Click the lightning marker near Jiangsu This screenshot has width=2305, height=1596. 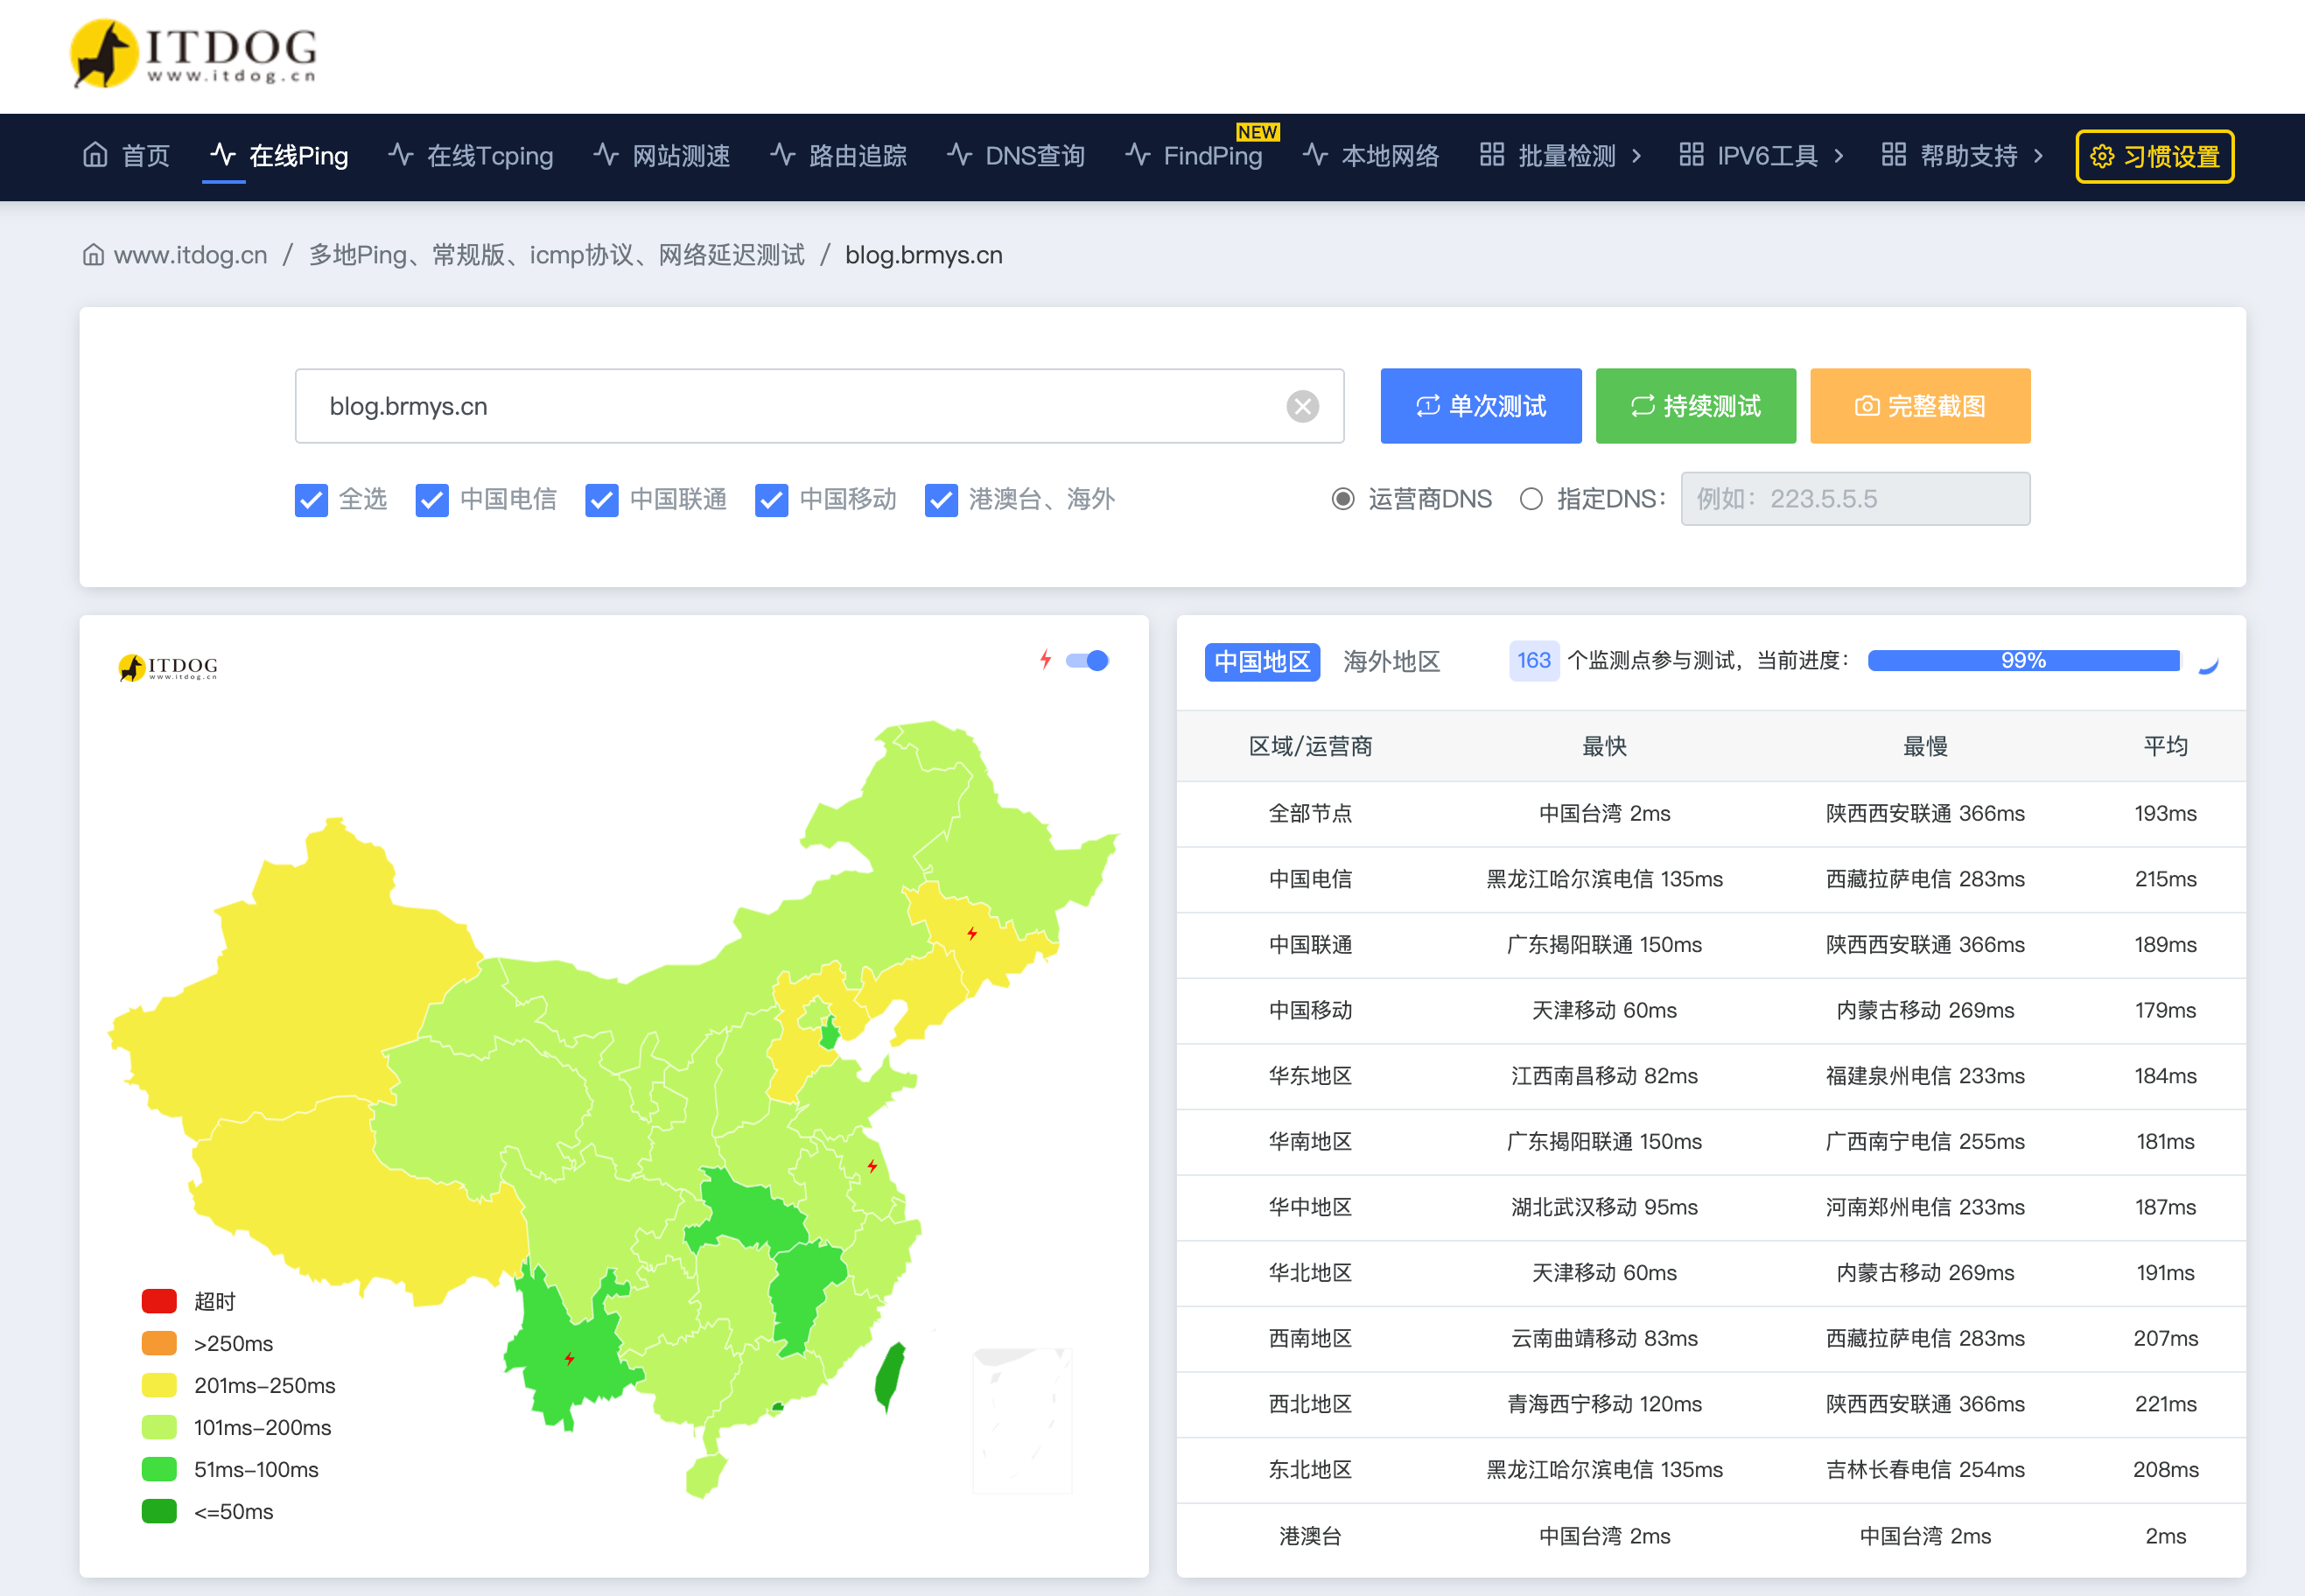pyautogui.click(x=872, y=1166)
